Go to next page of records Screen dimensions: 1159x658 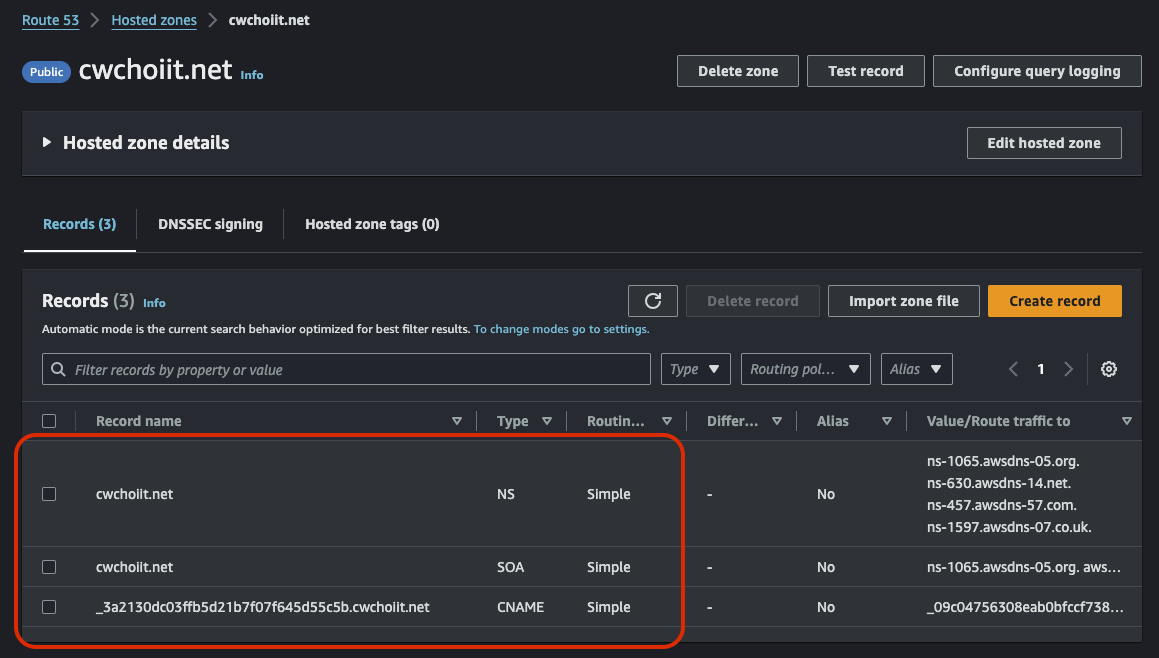click(1068, 369)
